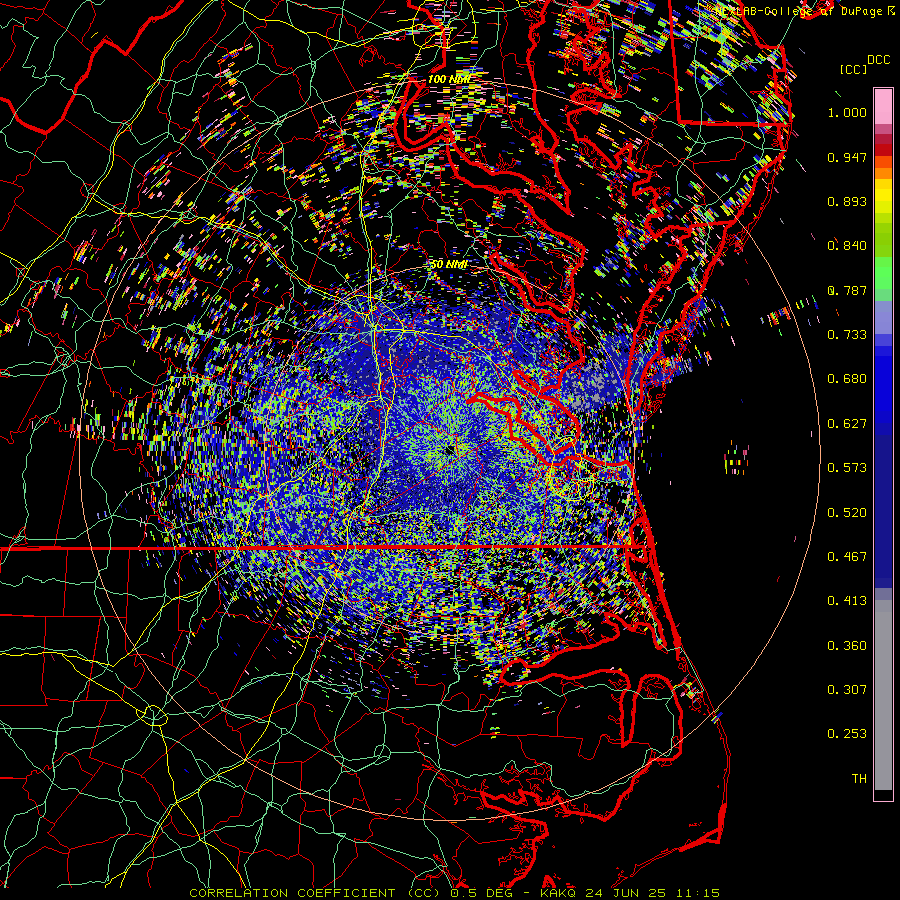Select the 0.627 scale value

pyautogui.click(x=847, y=424)
